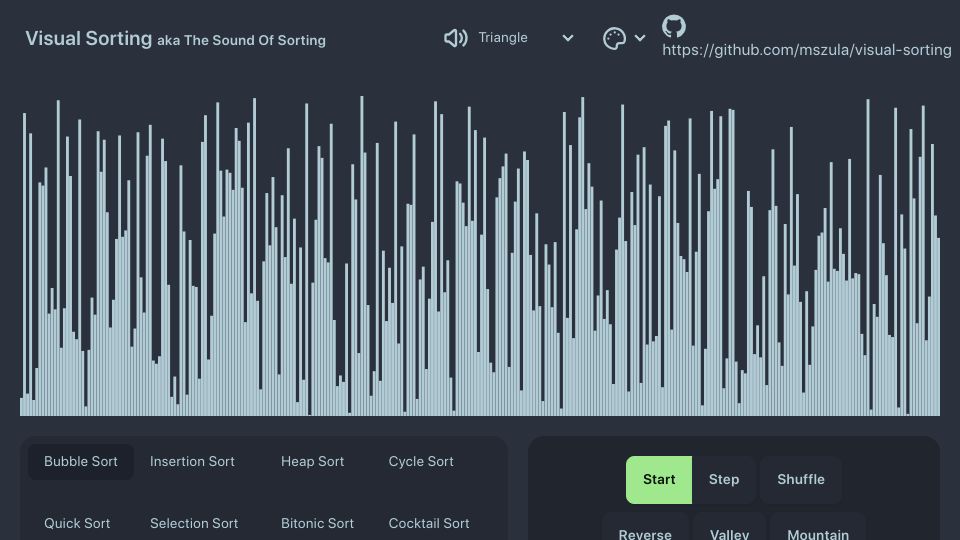The height and width of the screenshot is (540, 960).
Task: Click the color palette theme icon
Action: coord(614,38)
